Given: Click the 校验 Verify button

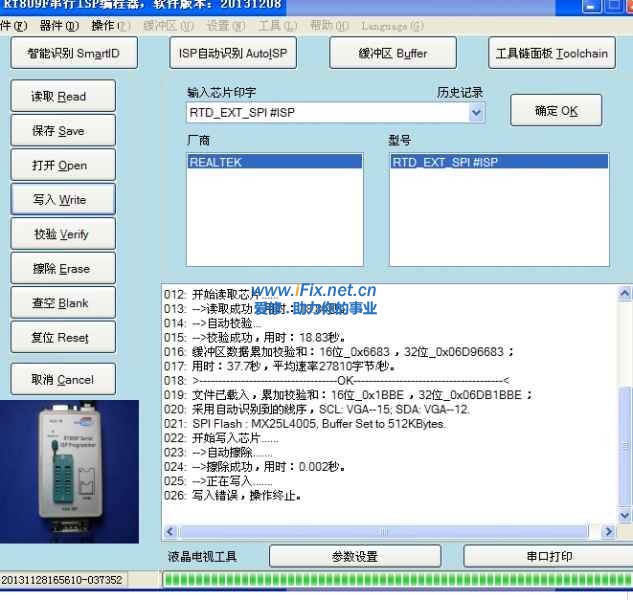Looking at the screenshot, I should 63,234.
